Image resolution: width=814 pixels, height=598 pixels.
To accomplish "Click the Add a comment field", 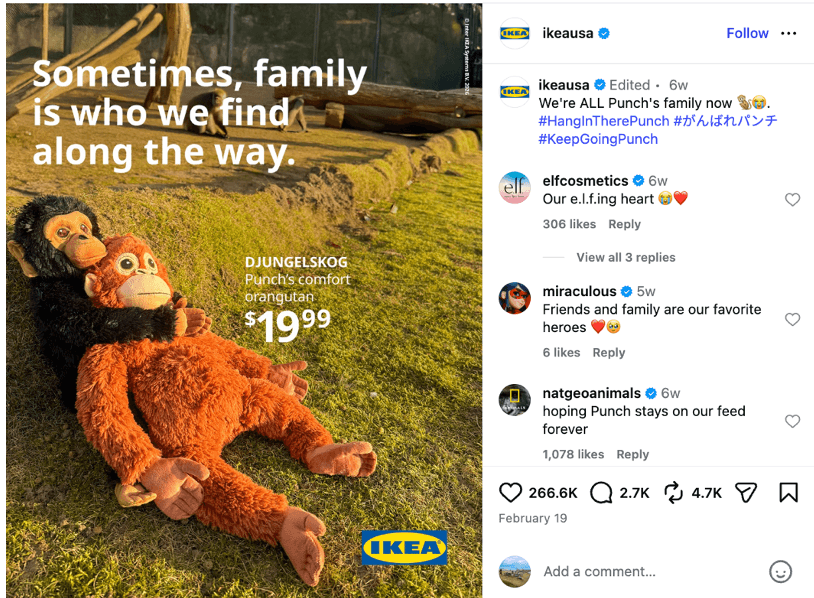I will pos(600,572).
